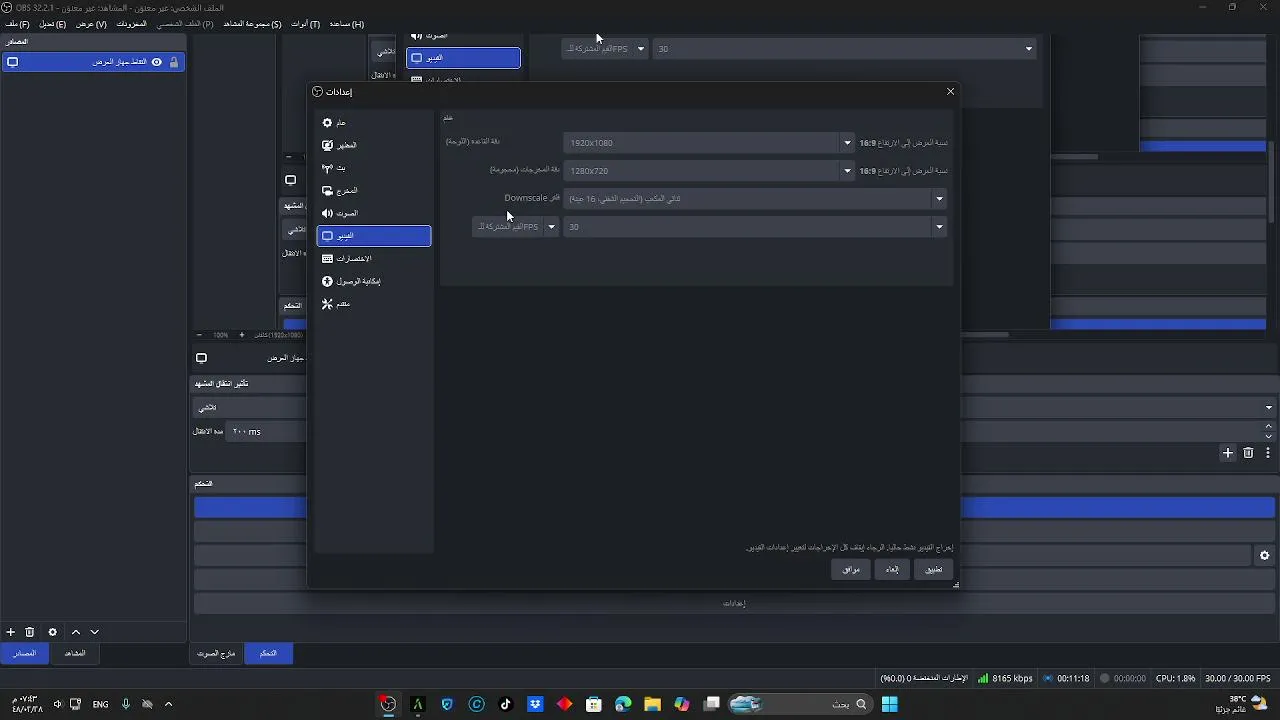This screenshot has height=720, width=1280.
Task: Add transition with plus icon
Action: point(1228,453)
